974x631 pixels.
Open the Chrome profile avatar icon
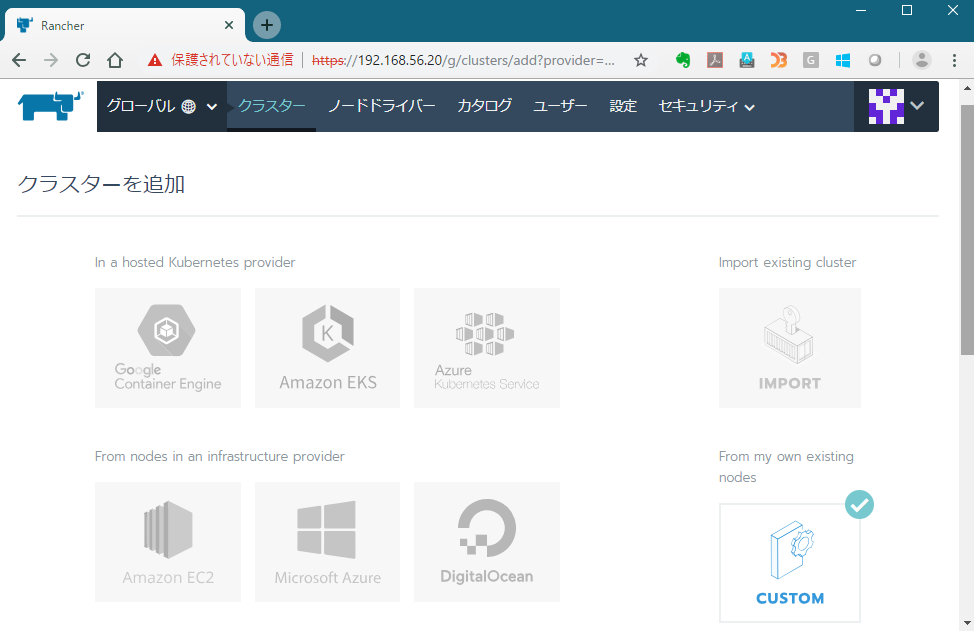[922, 60]
